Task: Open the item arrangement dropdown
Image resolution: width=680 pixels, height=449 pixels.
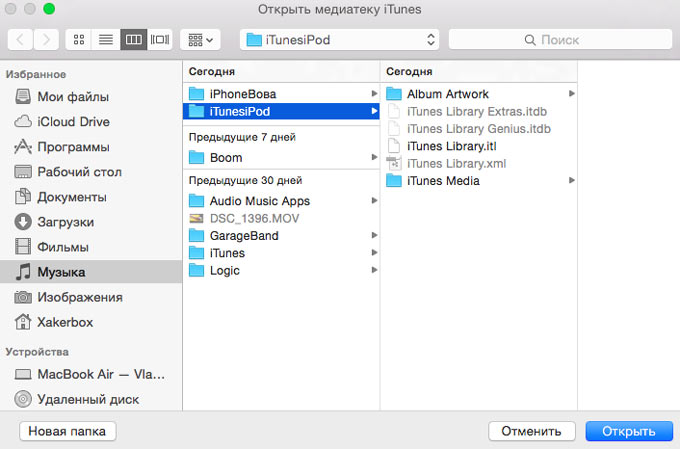Action: [x=200, y=40]
